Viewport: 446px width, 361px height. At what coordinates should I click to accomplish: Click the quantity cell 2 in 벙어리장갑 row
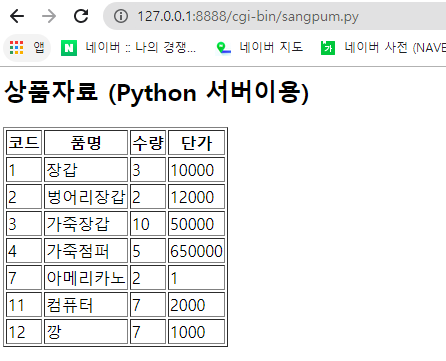(148, 197)
